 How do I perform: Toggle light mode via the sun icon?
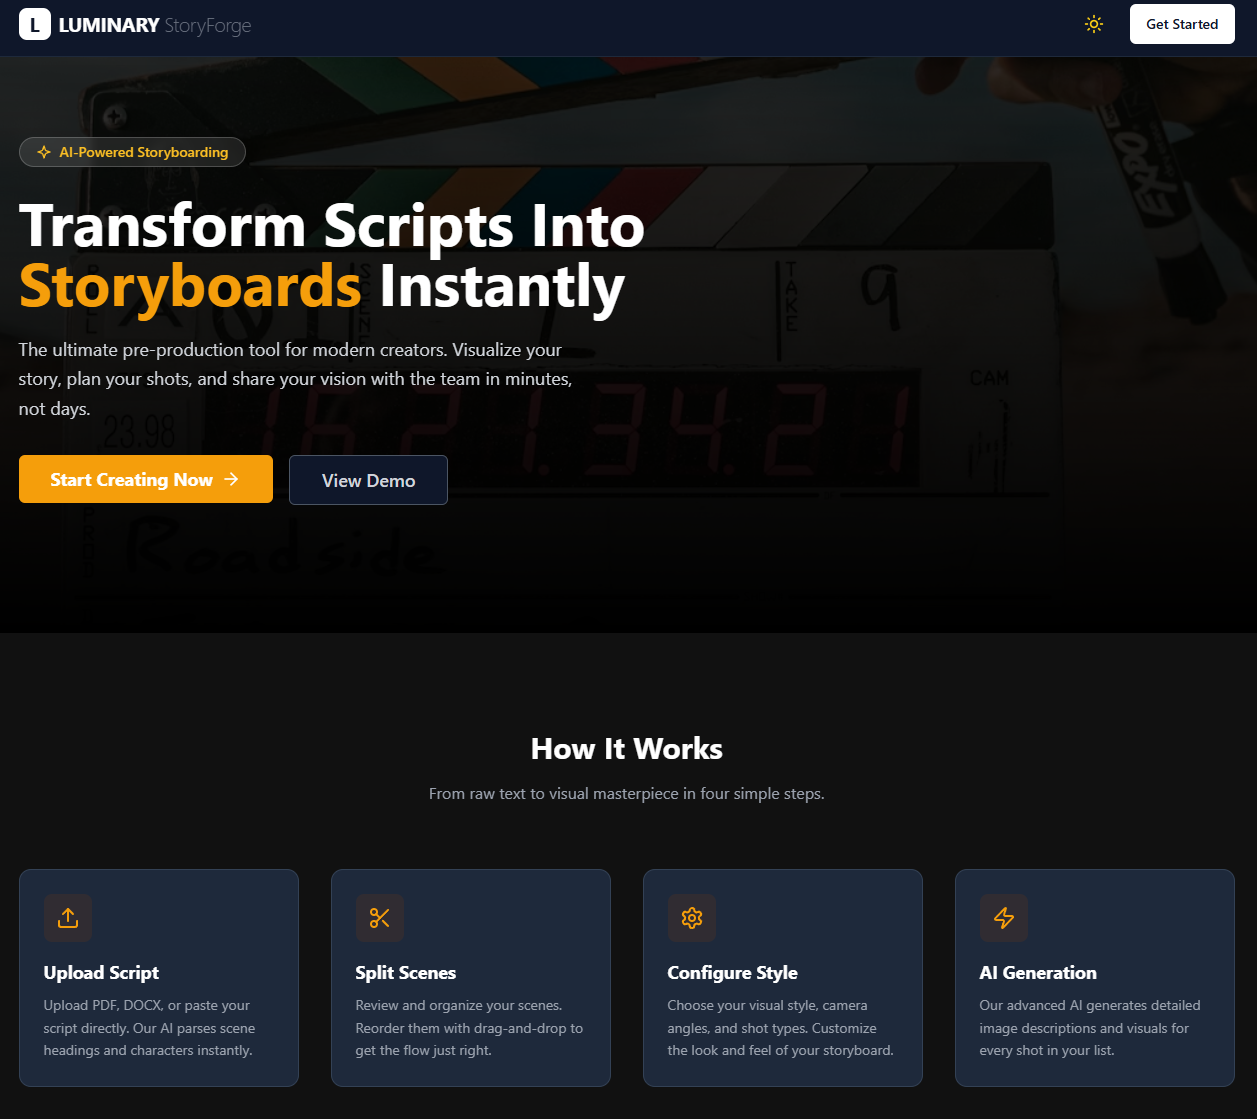pos(1094,24)
